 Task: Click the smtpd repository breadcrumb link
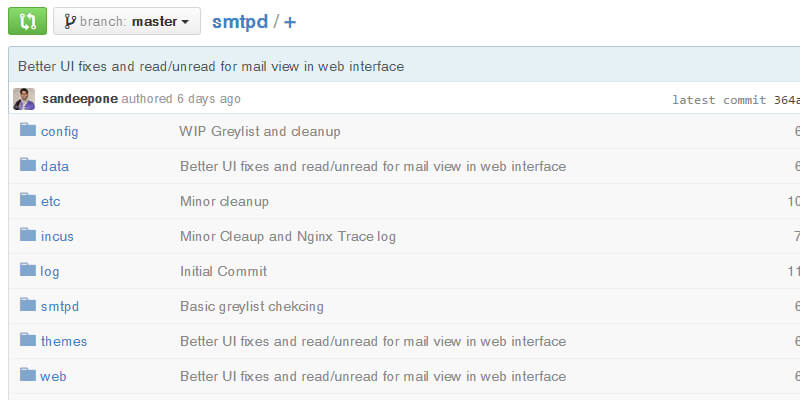tap(240, 21)
